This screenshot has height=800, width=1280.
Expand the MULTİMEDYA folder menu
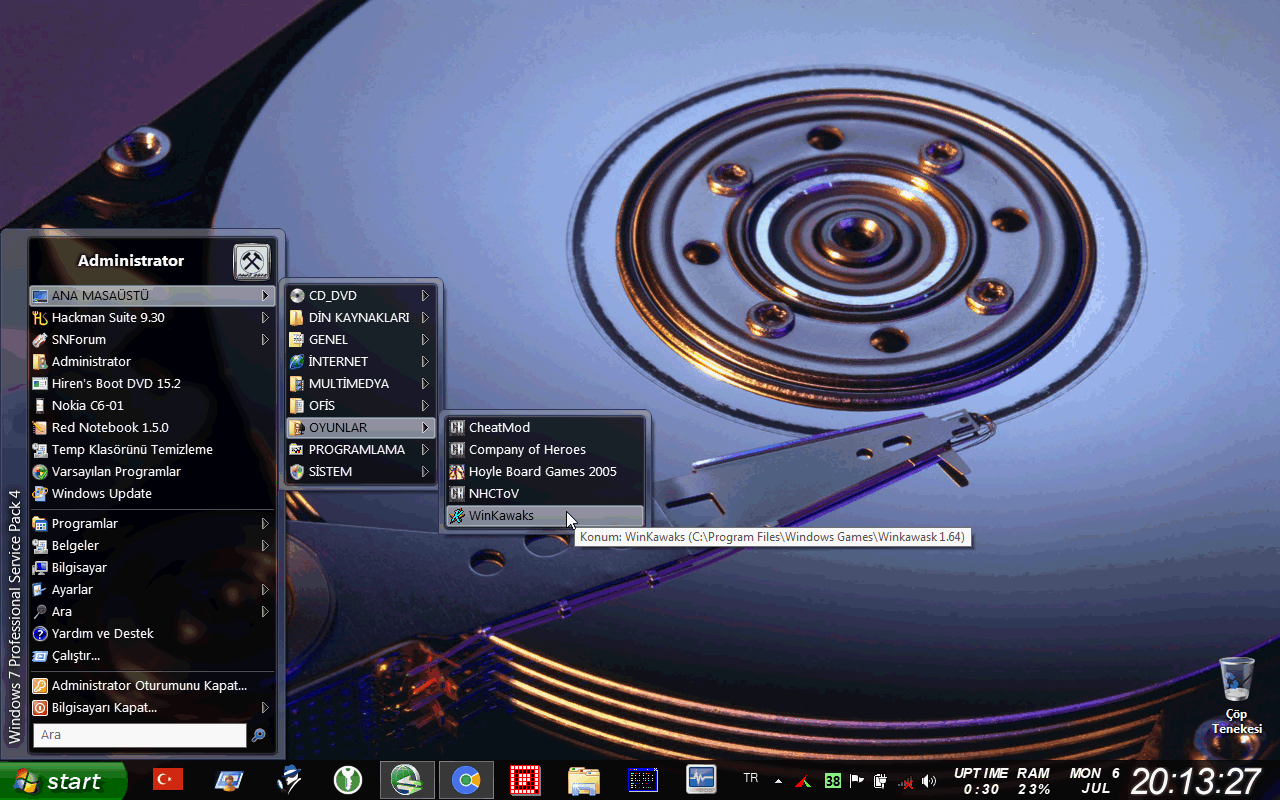(x=360, y=384)
